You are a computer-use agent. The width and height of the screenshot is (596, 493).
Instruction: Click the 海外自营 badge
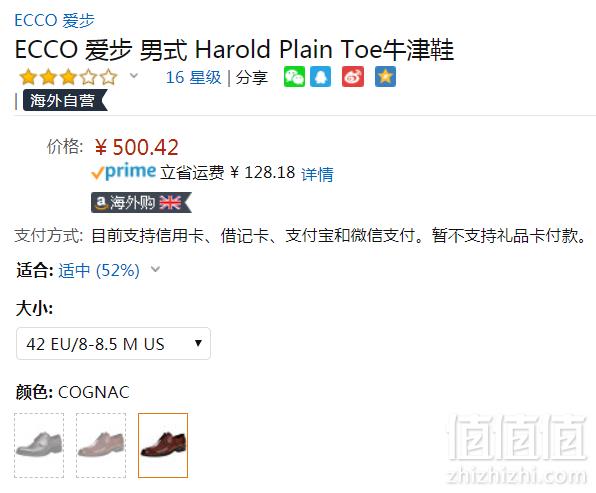coord(65,100)
